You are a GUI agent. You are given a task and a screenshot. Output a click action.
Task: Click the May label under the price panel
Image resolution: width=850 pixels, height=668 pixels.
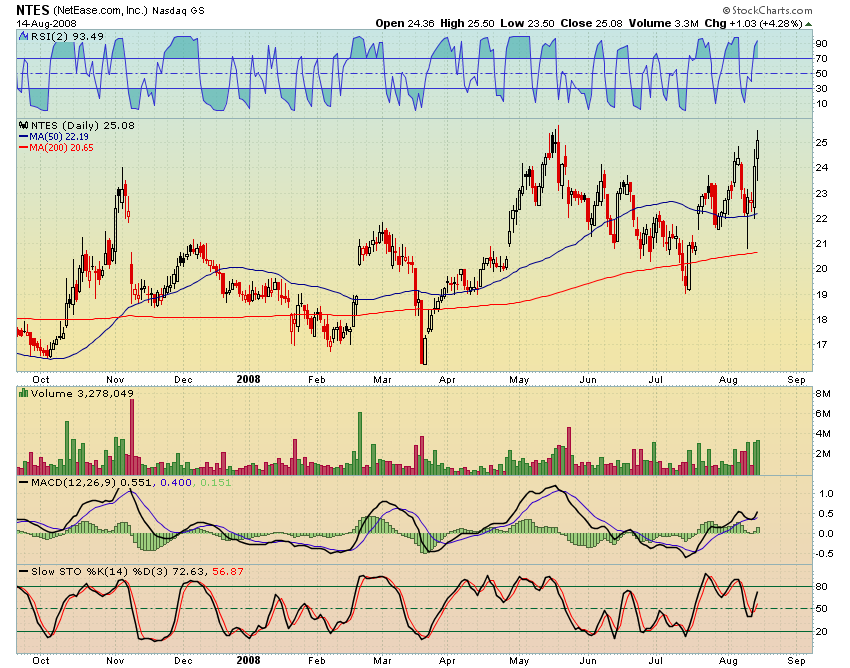click(x=519, y=380)
